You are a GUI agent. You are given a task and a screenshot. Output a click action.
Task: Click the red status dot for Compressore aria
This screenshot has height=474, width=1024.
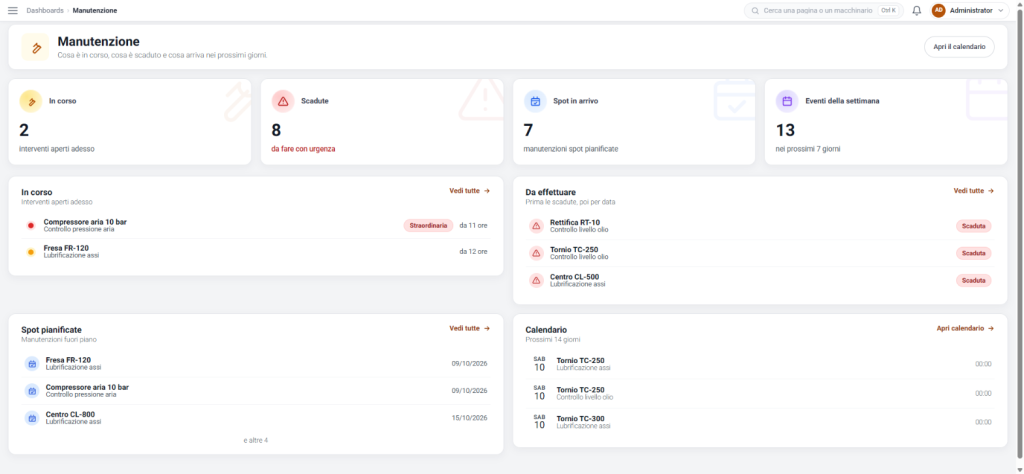click(31, 225)
